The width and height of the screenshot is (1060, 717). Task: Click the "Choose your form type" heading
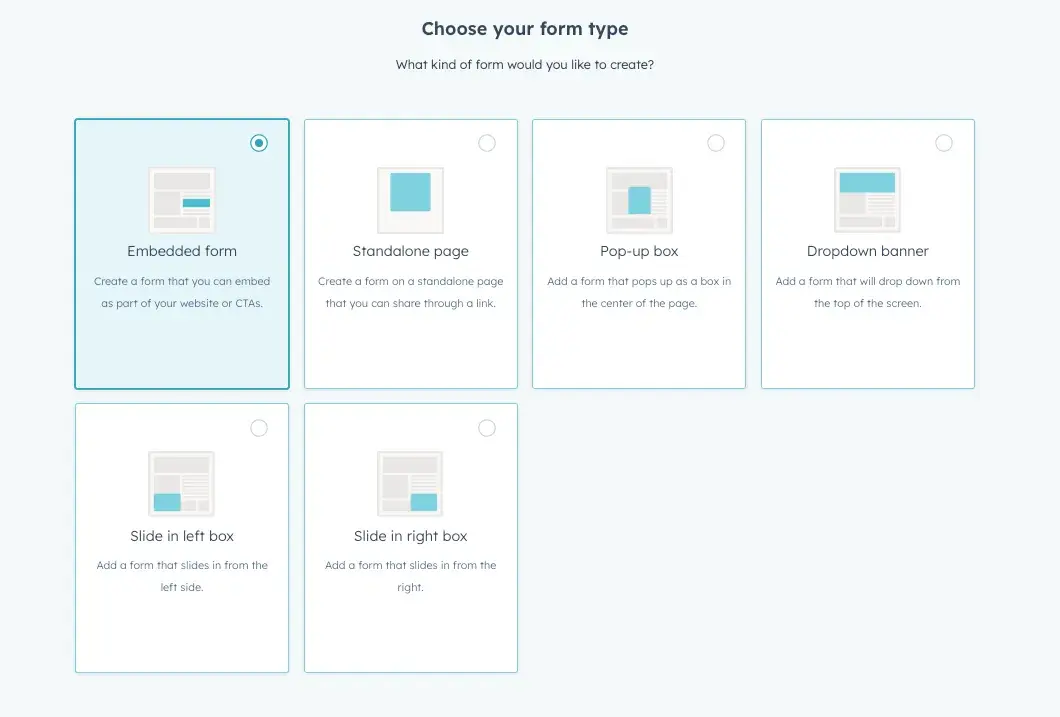click(525, 29)
